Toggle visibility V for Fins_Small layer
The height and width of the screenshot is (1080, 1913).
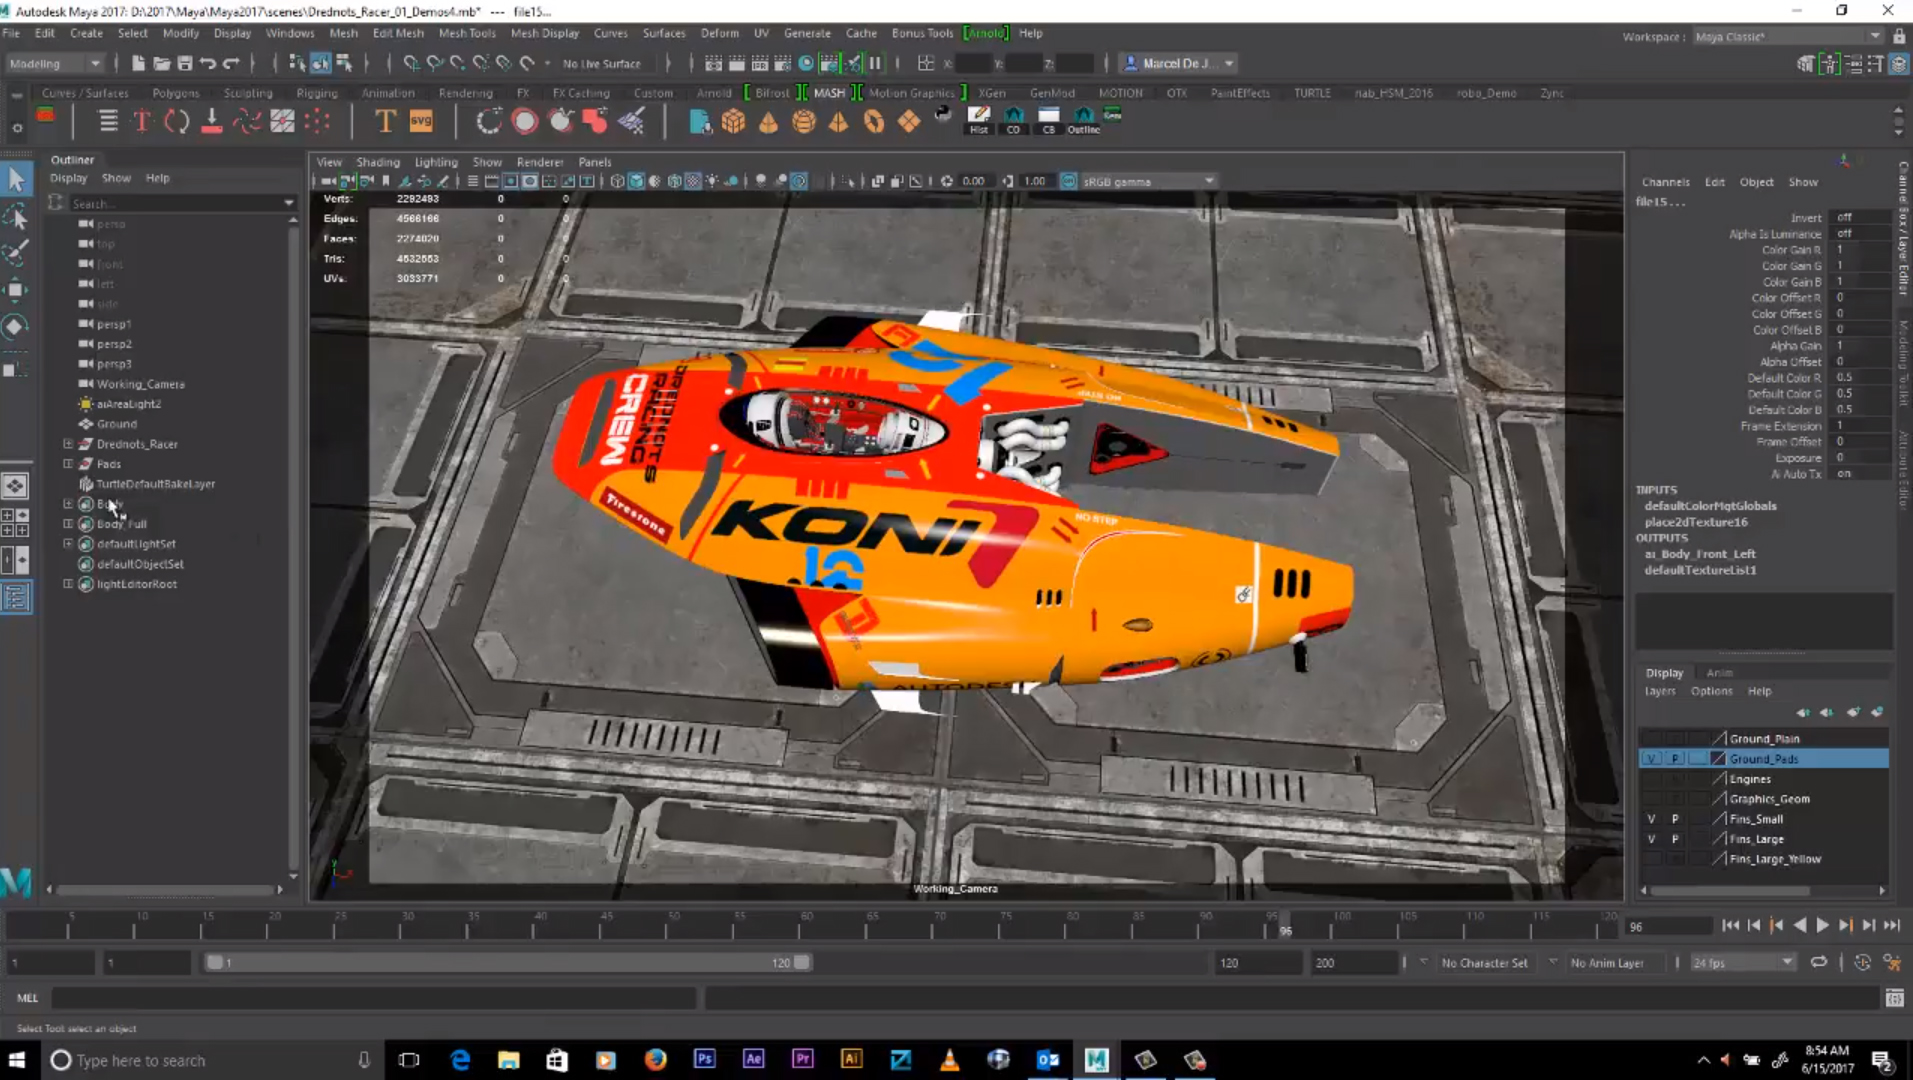tap(1651, 819)
